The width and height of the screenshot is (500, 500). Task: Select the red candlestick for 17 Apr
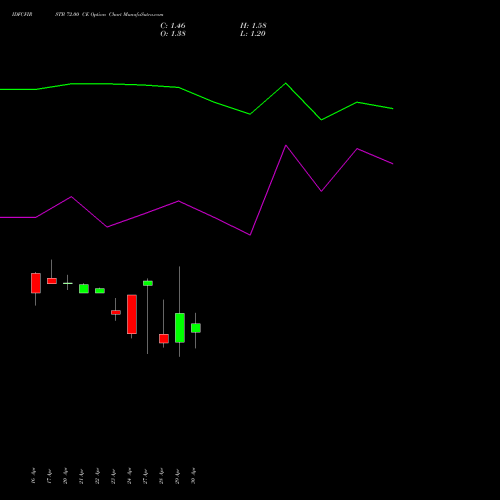click(52, 281)
